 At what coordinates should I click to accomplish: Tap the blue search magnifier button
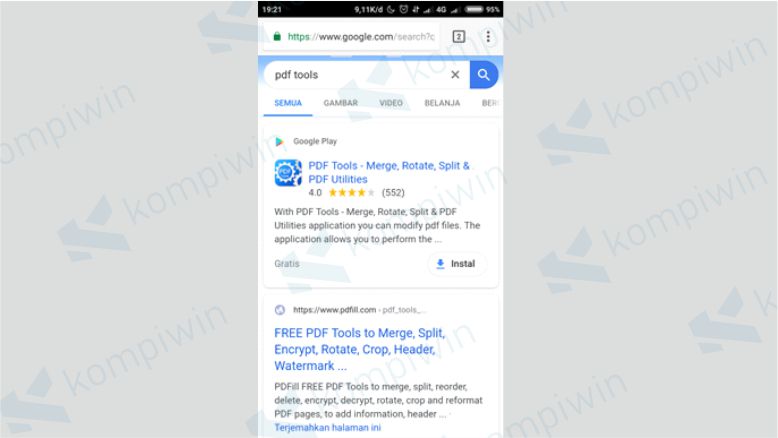coord(483,75)
